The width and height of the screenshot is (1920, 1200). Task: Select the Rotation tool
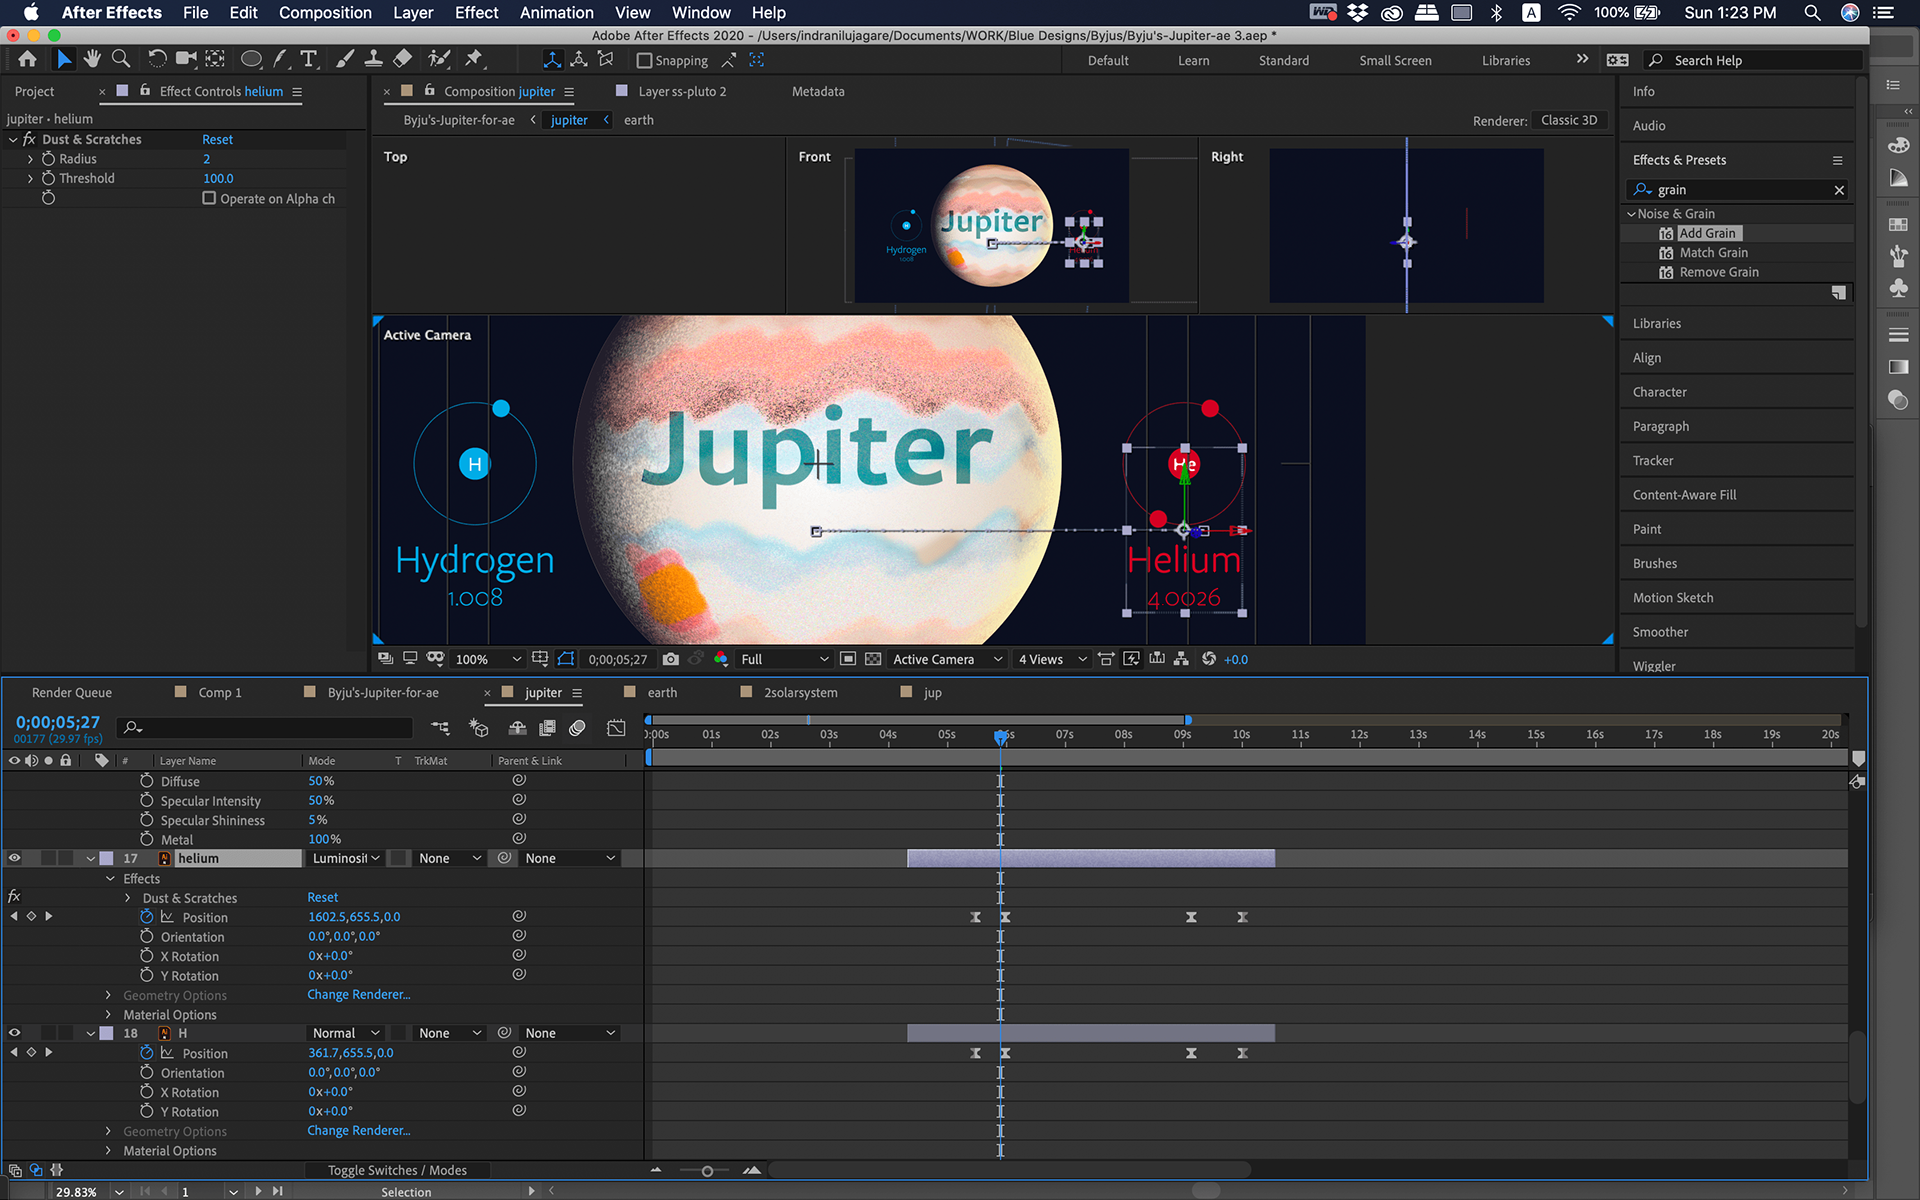point(157,59)
